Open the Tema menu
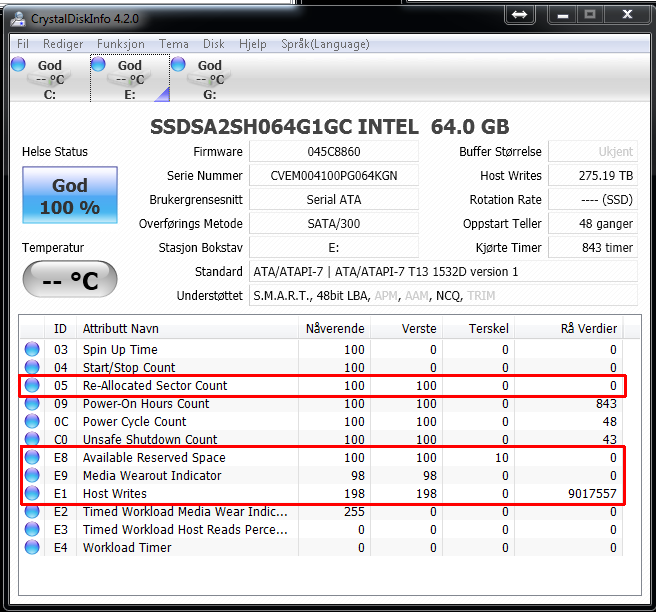656x612 pixels. click(174, 44)
